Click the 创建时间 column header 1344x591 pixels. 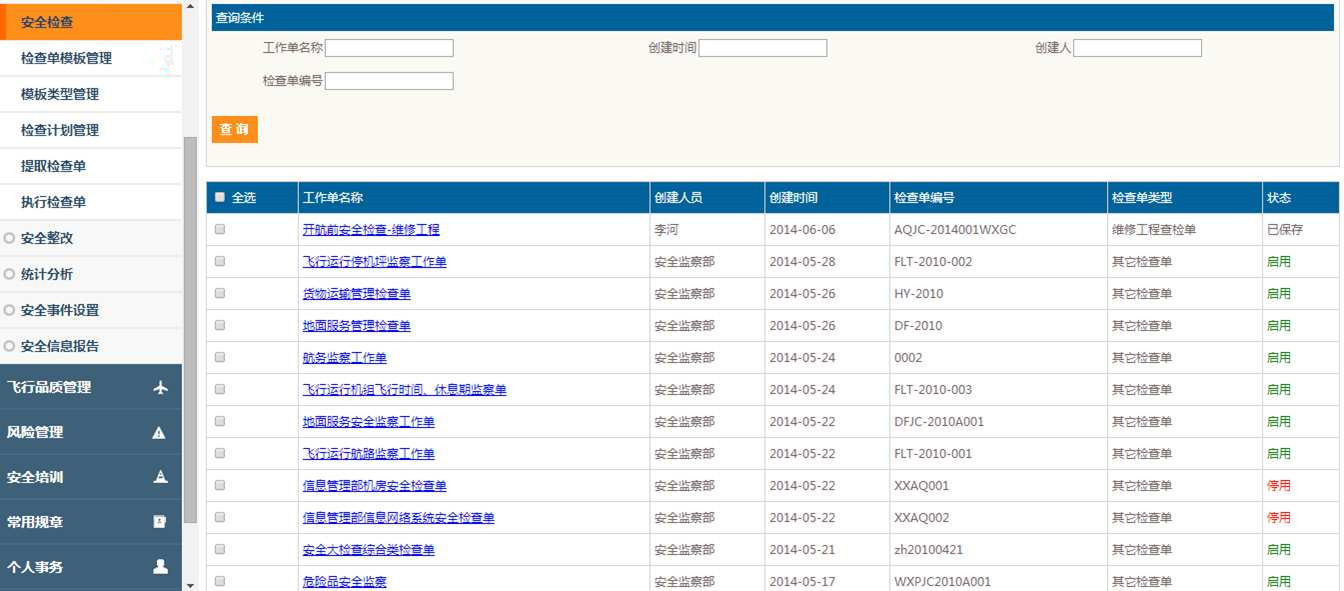pos(827,198)
